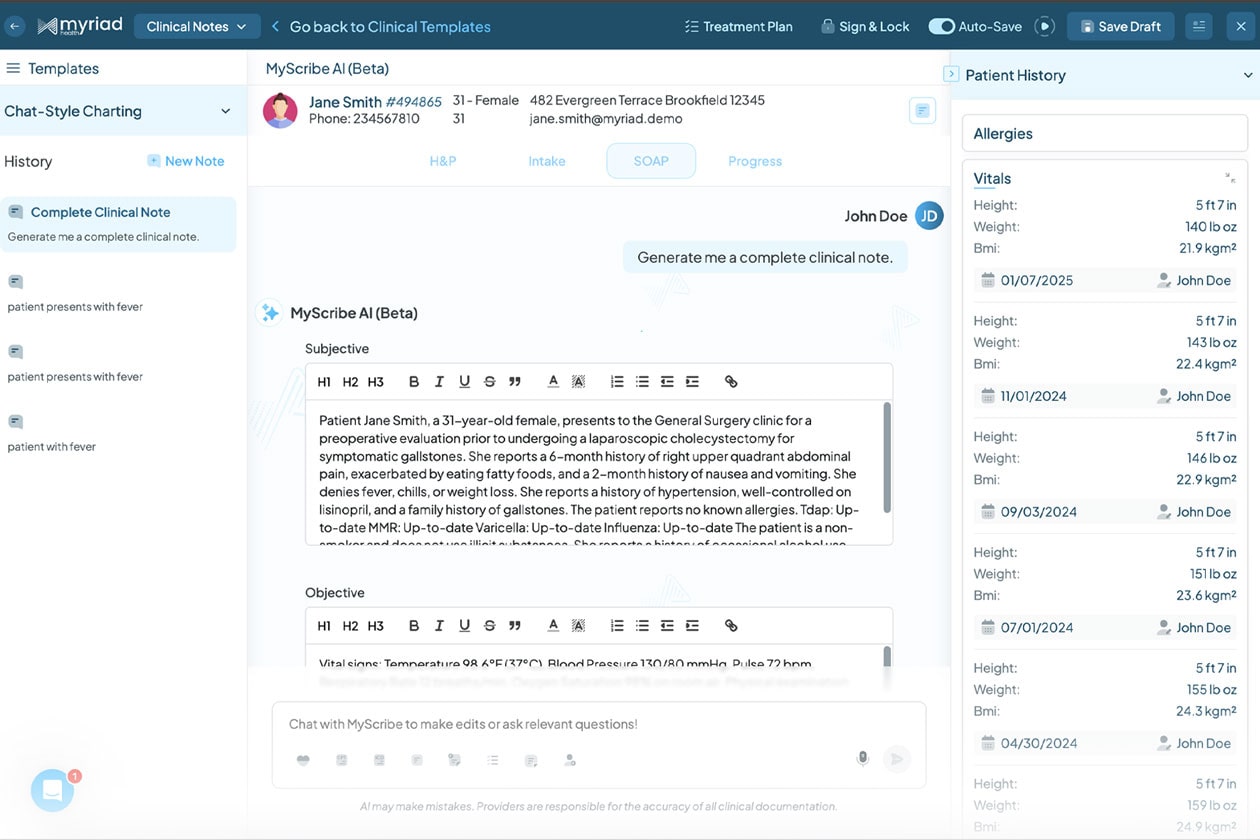
Task: Toggle bold in Subjective editor toolbar
Action: pos(414,382)
